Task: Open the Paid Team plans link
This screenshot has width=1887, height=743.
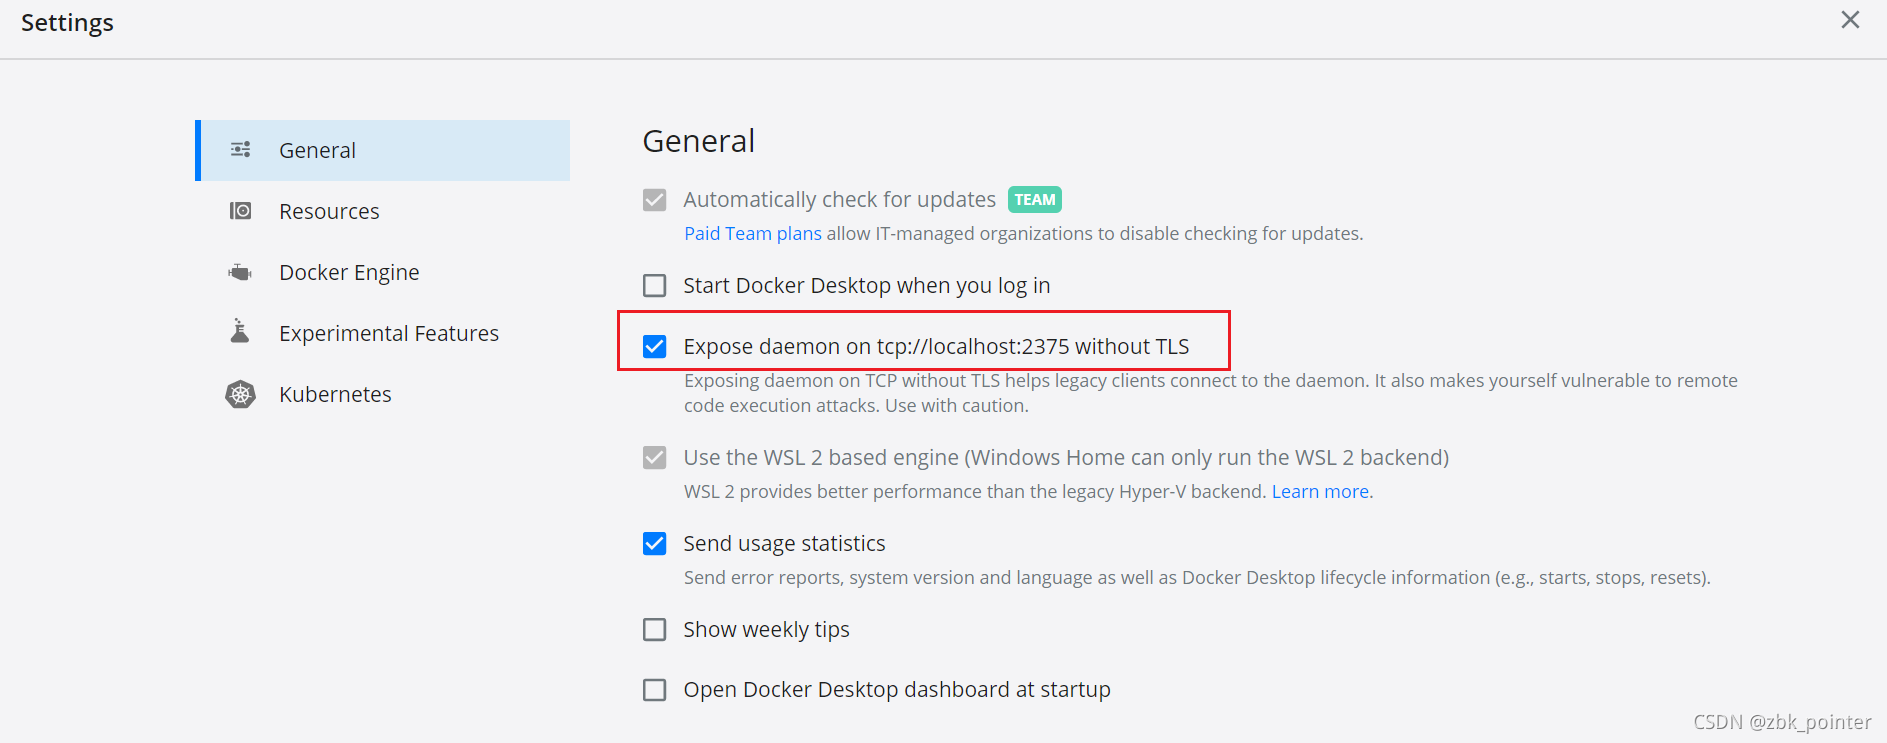Action: coord(752,234)
